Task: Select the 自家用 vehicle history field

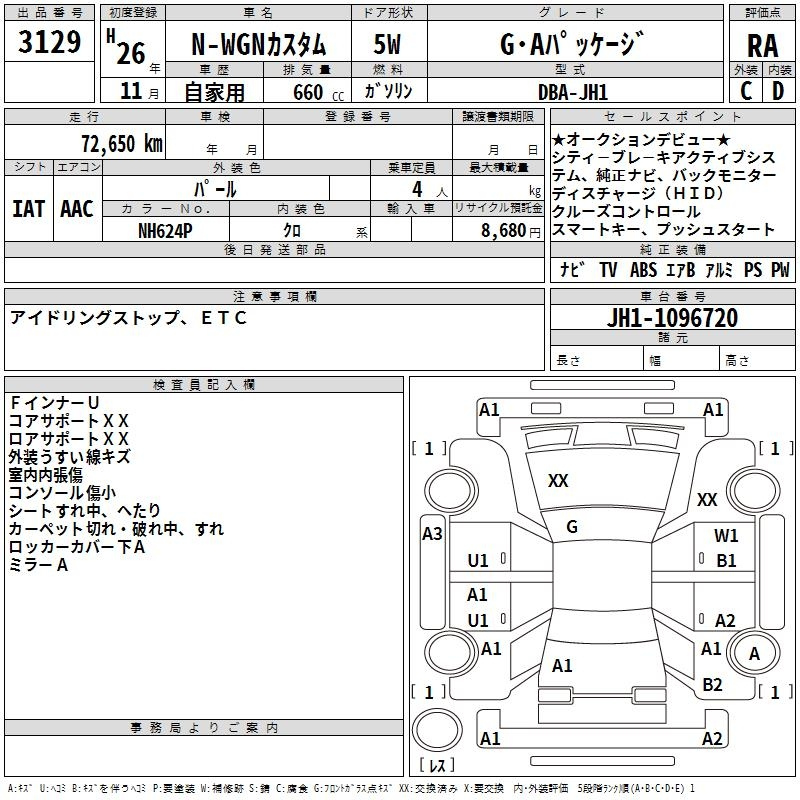Action: pyautogui.click(x=213, y=92)
